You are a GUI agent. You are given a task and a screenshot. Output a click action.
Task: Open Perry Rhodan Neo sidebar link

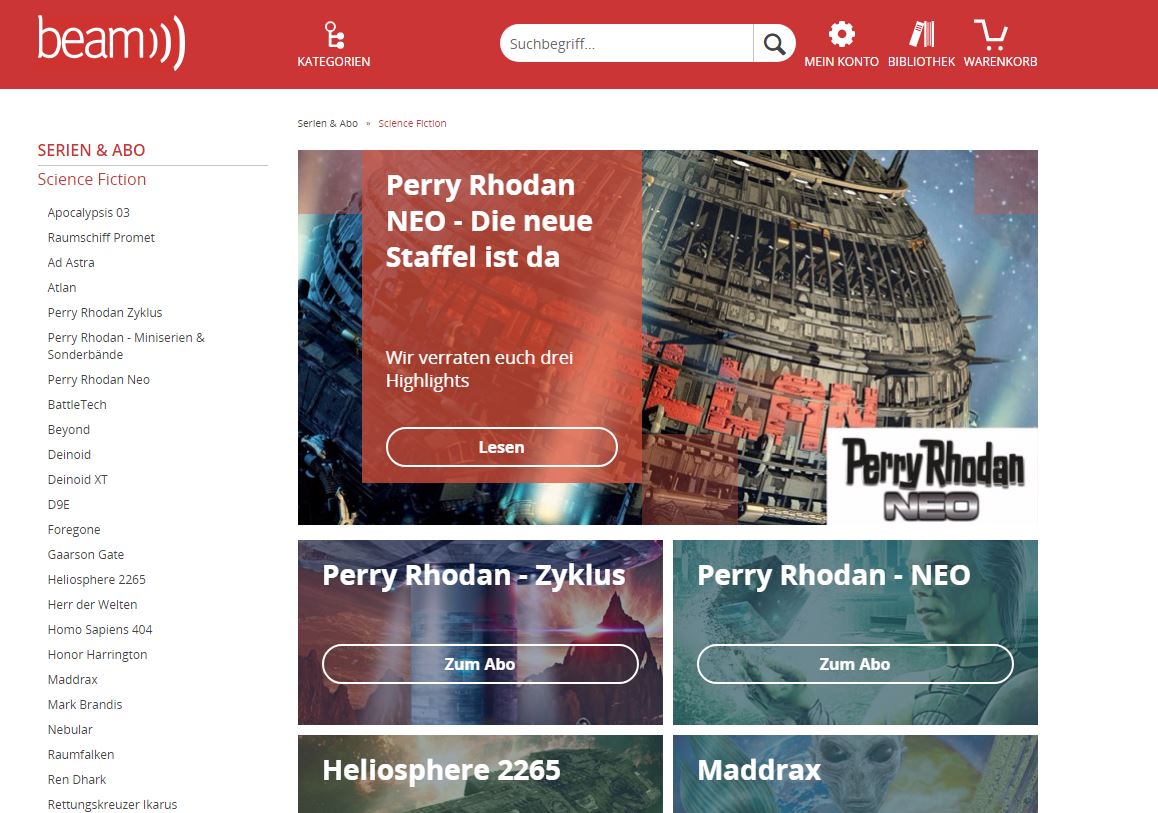click(x=99, y=380)
